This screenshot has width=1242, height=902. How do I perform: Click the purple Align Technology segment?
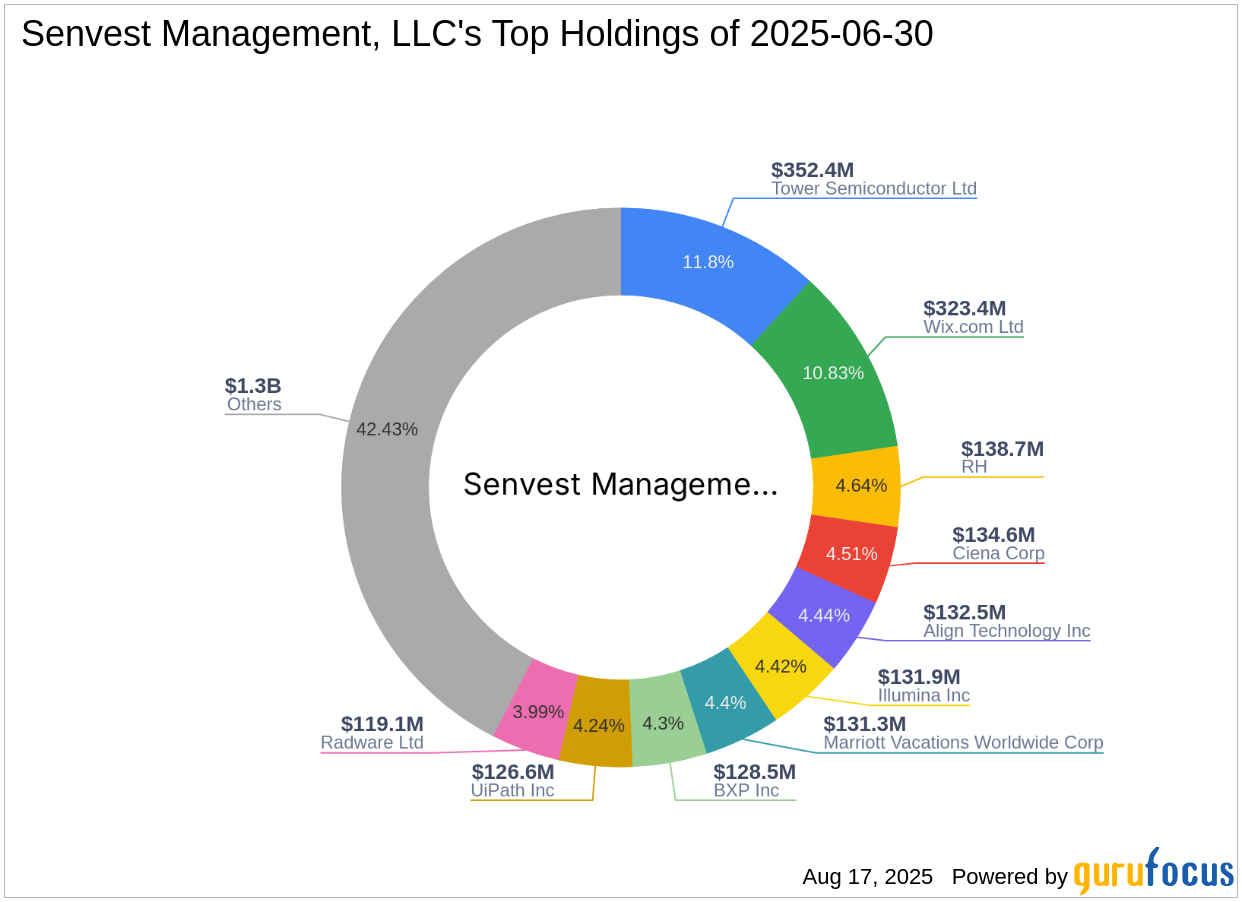point(824,616)
